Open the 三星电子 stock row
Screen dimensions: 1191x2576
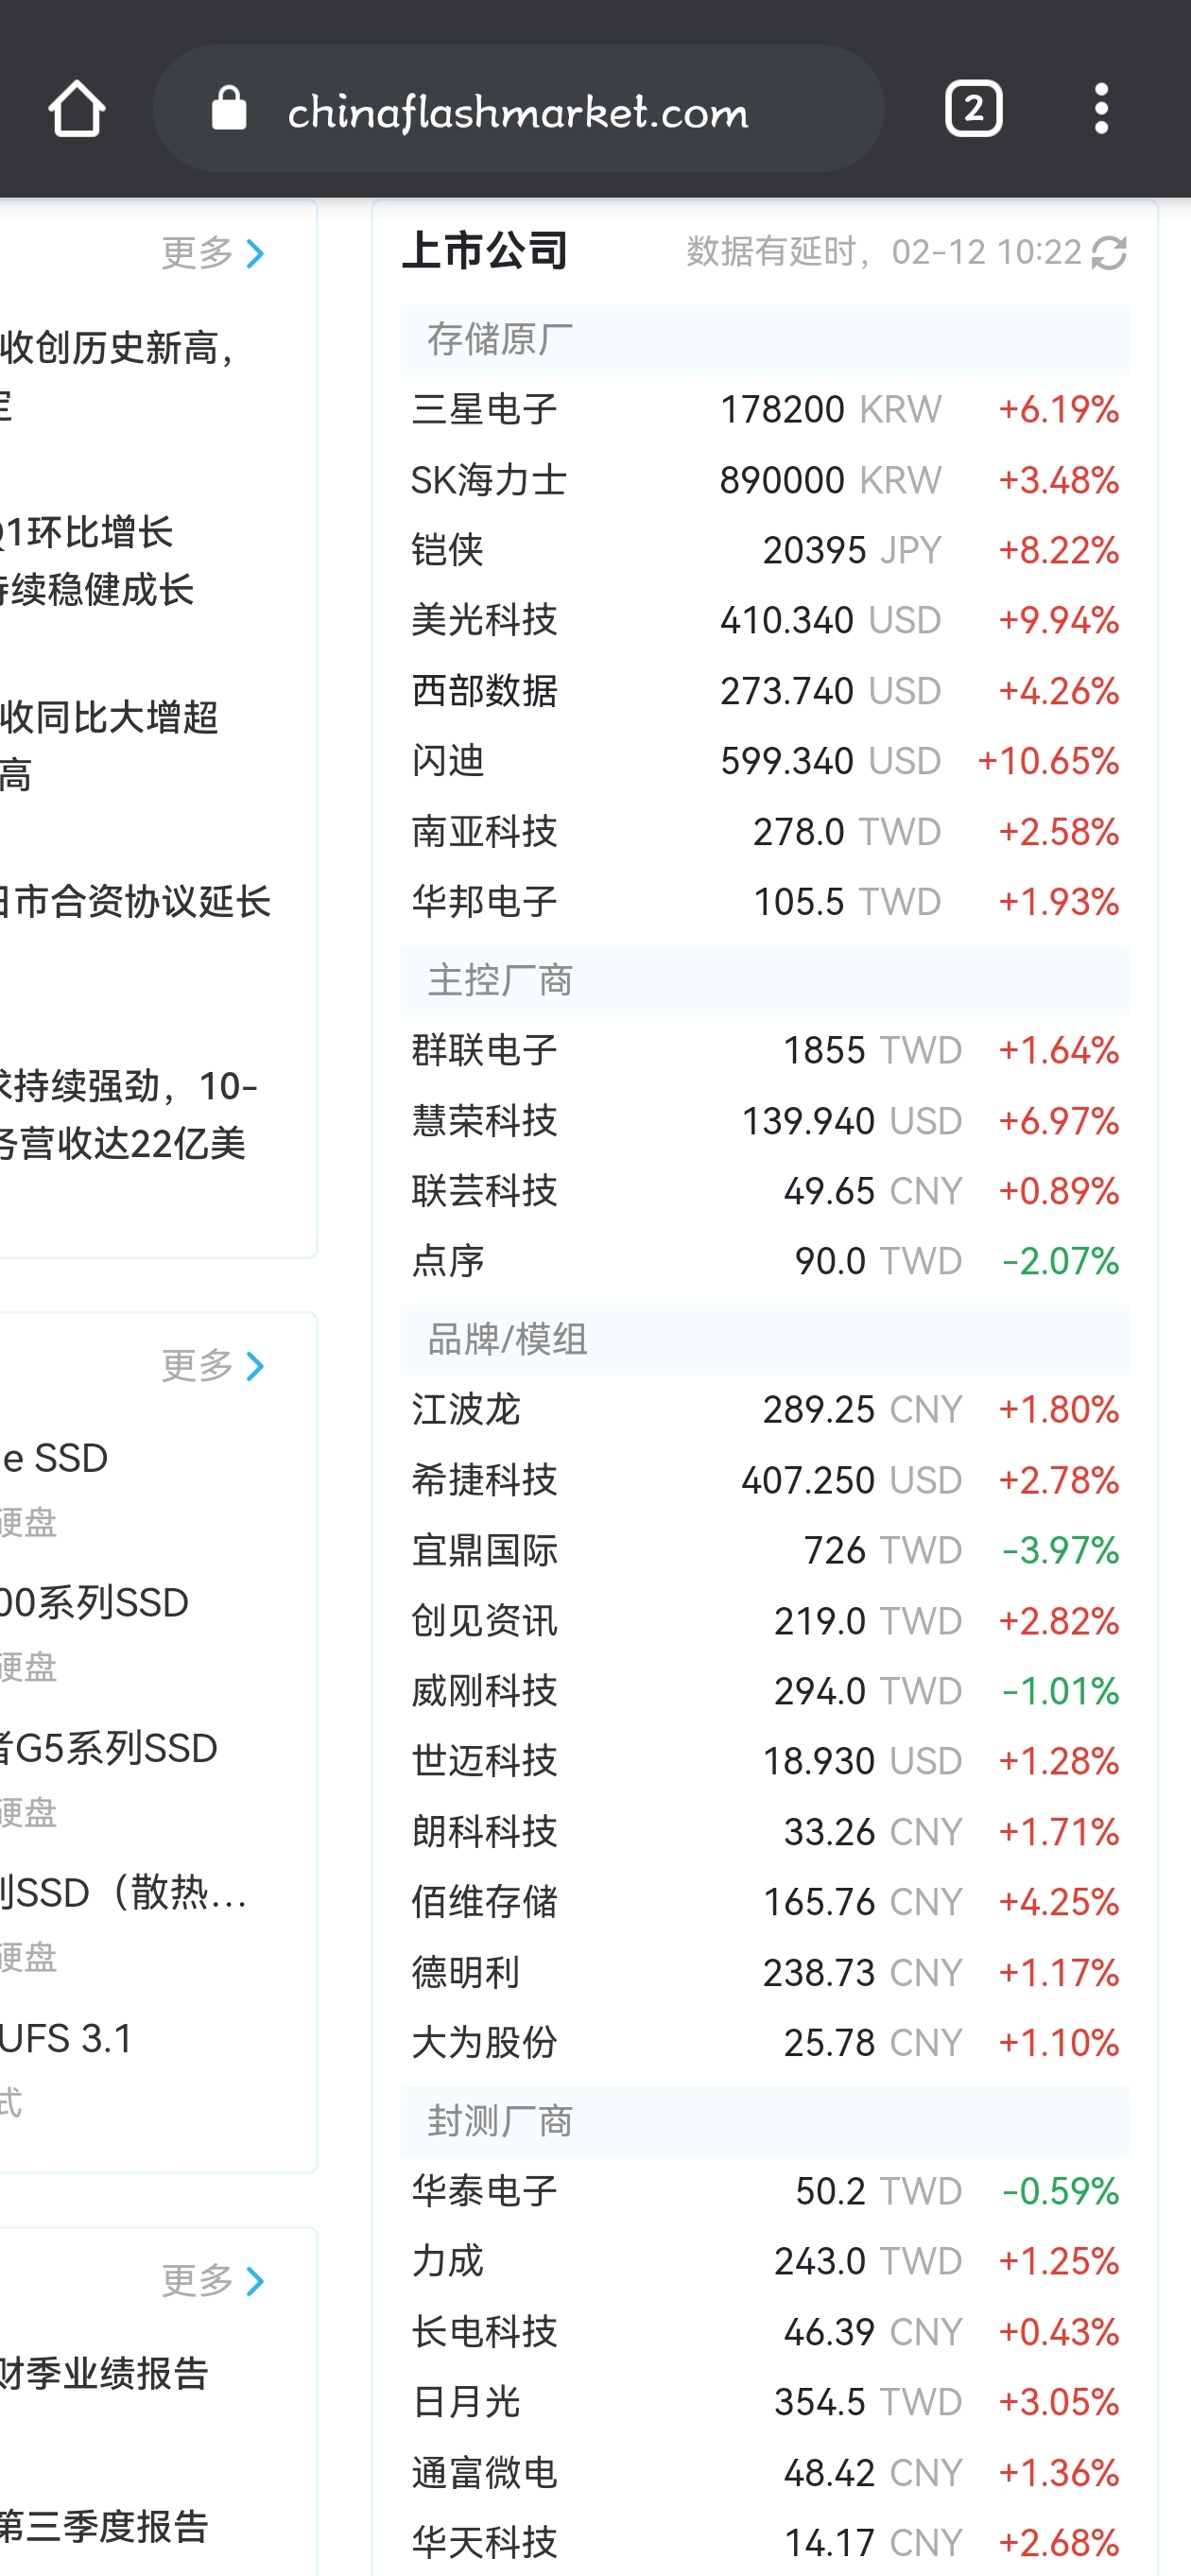765,410
